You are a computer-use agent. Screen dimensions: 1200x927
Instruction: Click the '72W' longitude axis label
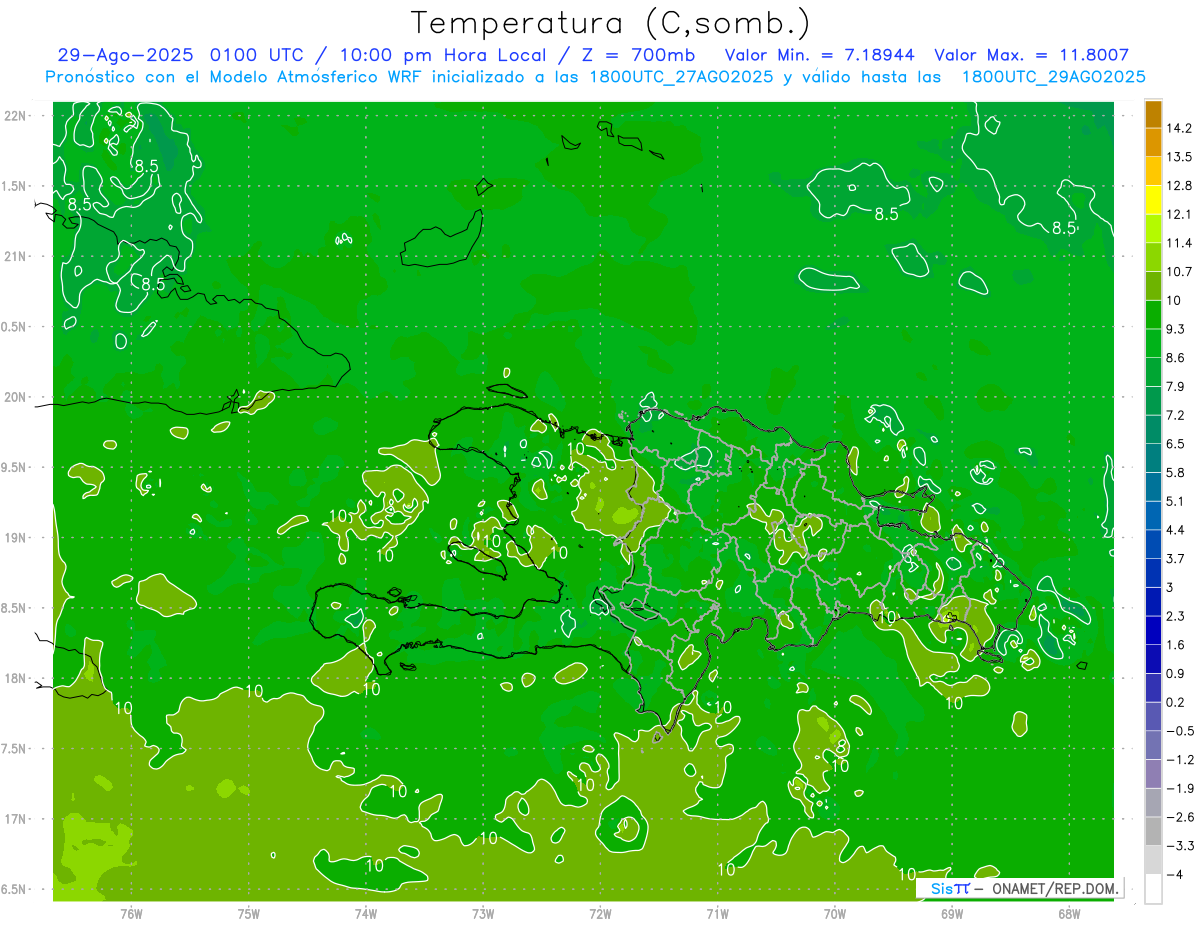[x=600, y=914]
